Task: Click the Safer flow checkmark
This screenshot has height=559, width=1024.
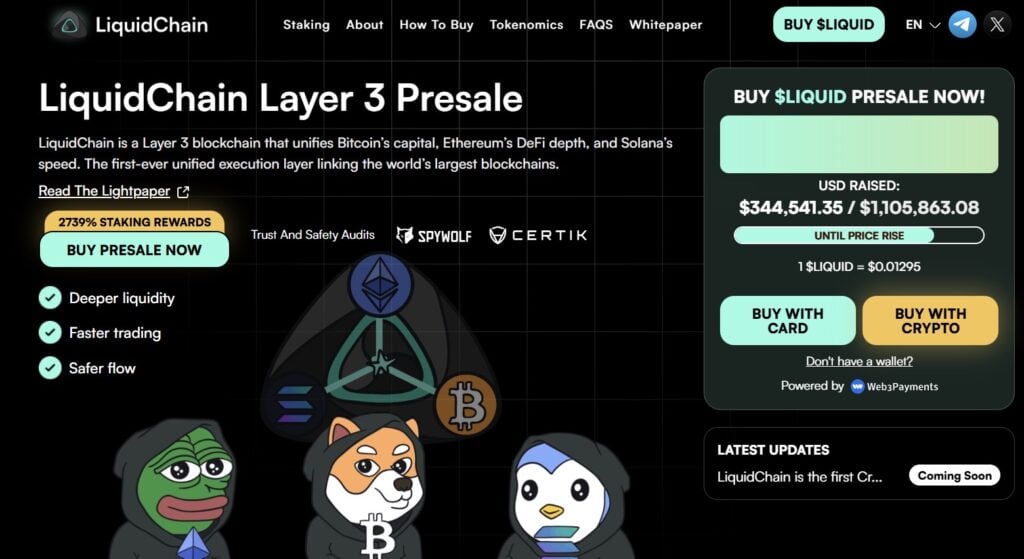Action: tap(50, 368)
